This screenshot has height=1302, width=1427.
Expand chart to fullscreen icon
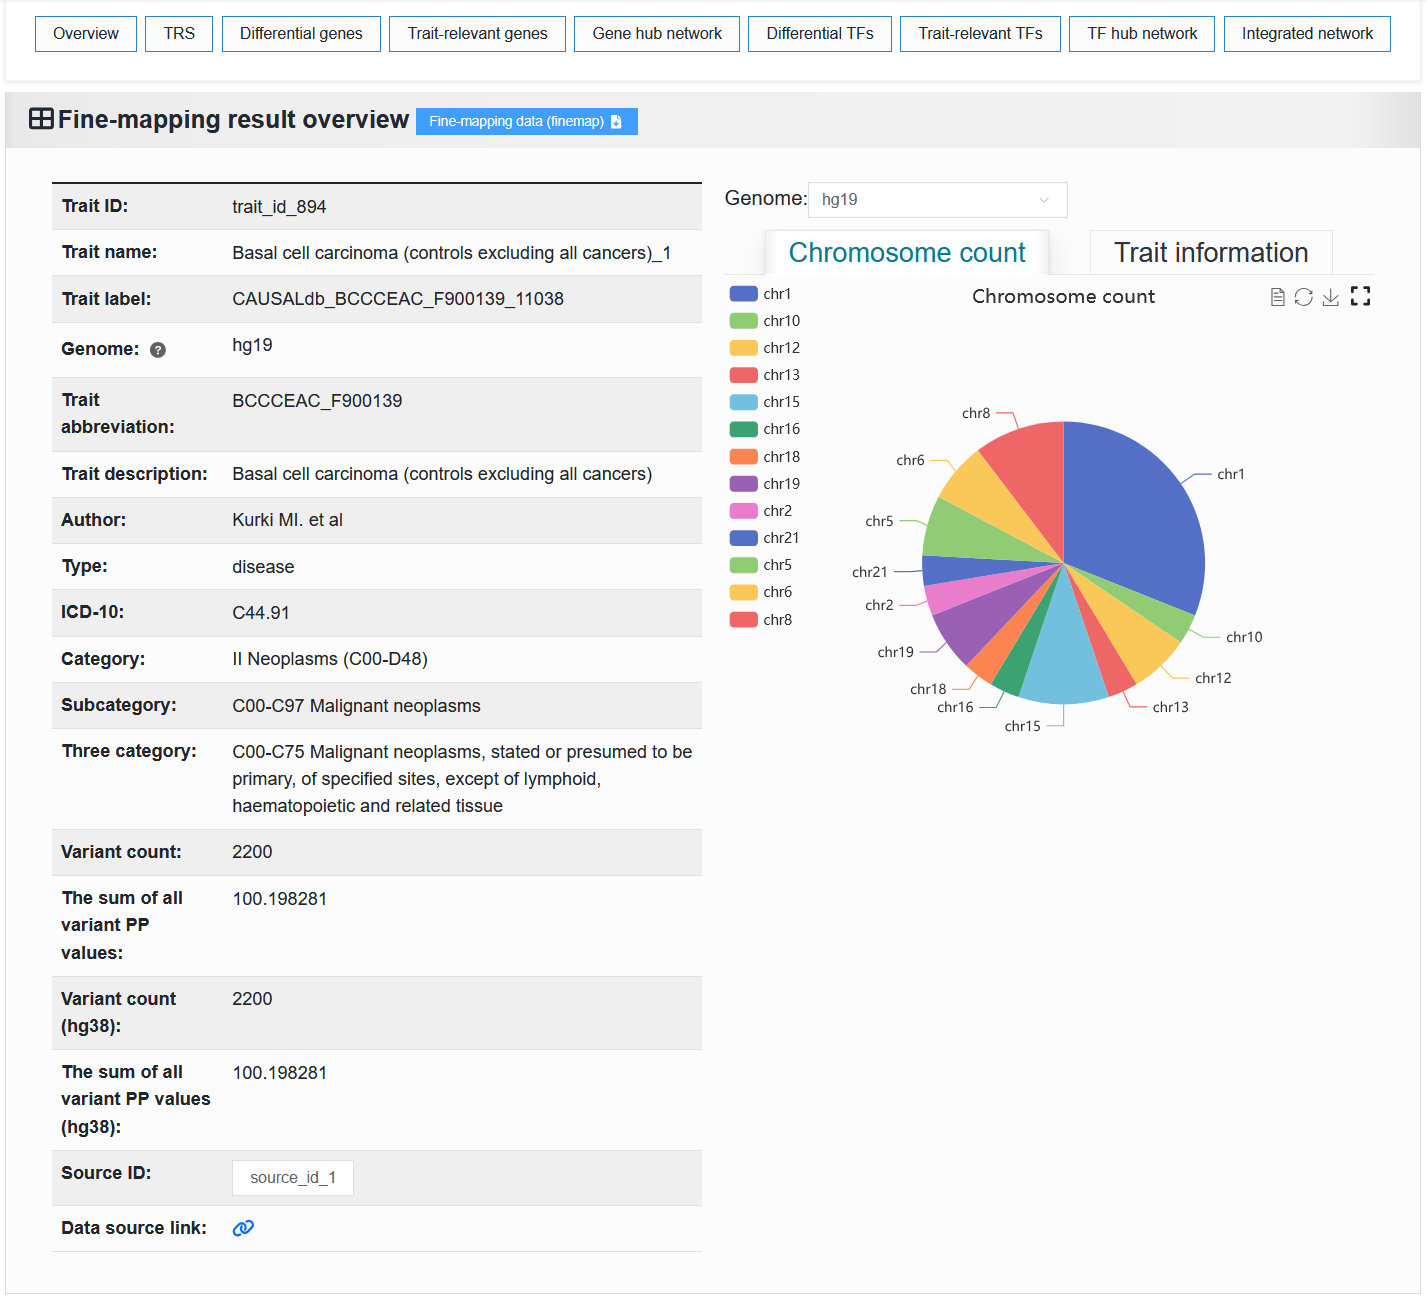tap(1360, 296)
